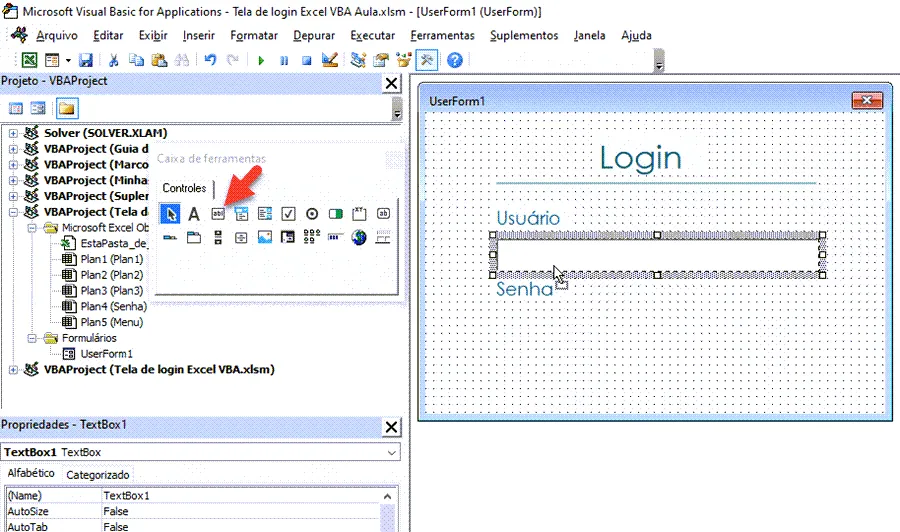900x532 pixels.
Task: Save the project with diskette icon
Action: click(86, 60)
